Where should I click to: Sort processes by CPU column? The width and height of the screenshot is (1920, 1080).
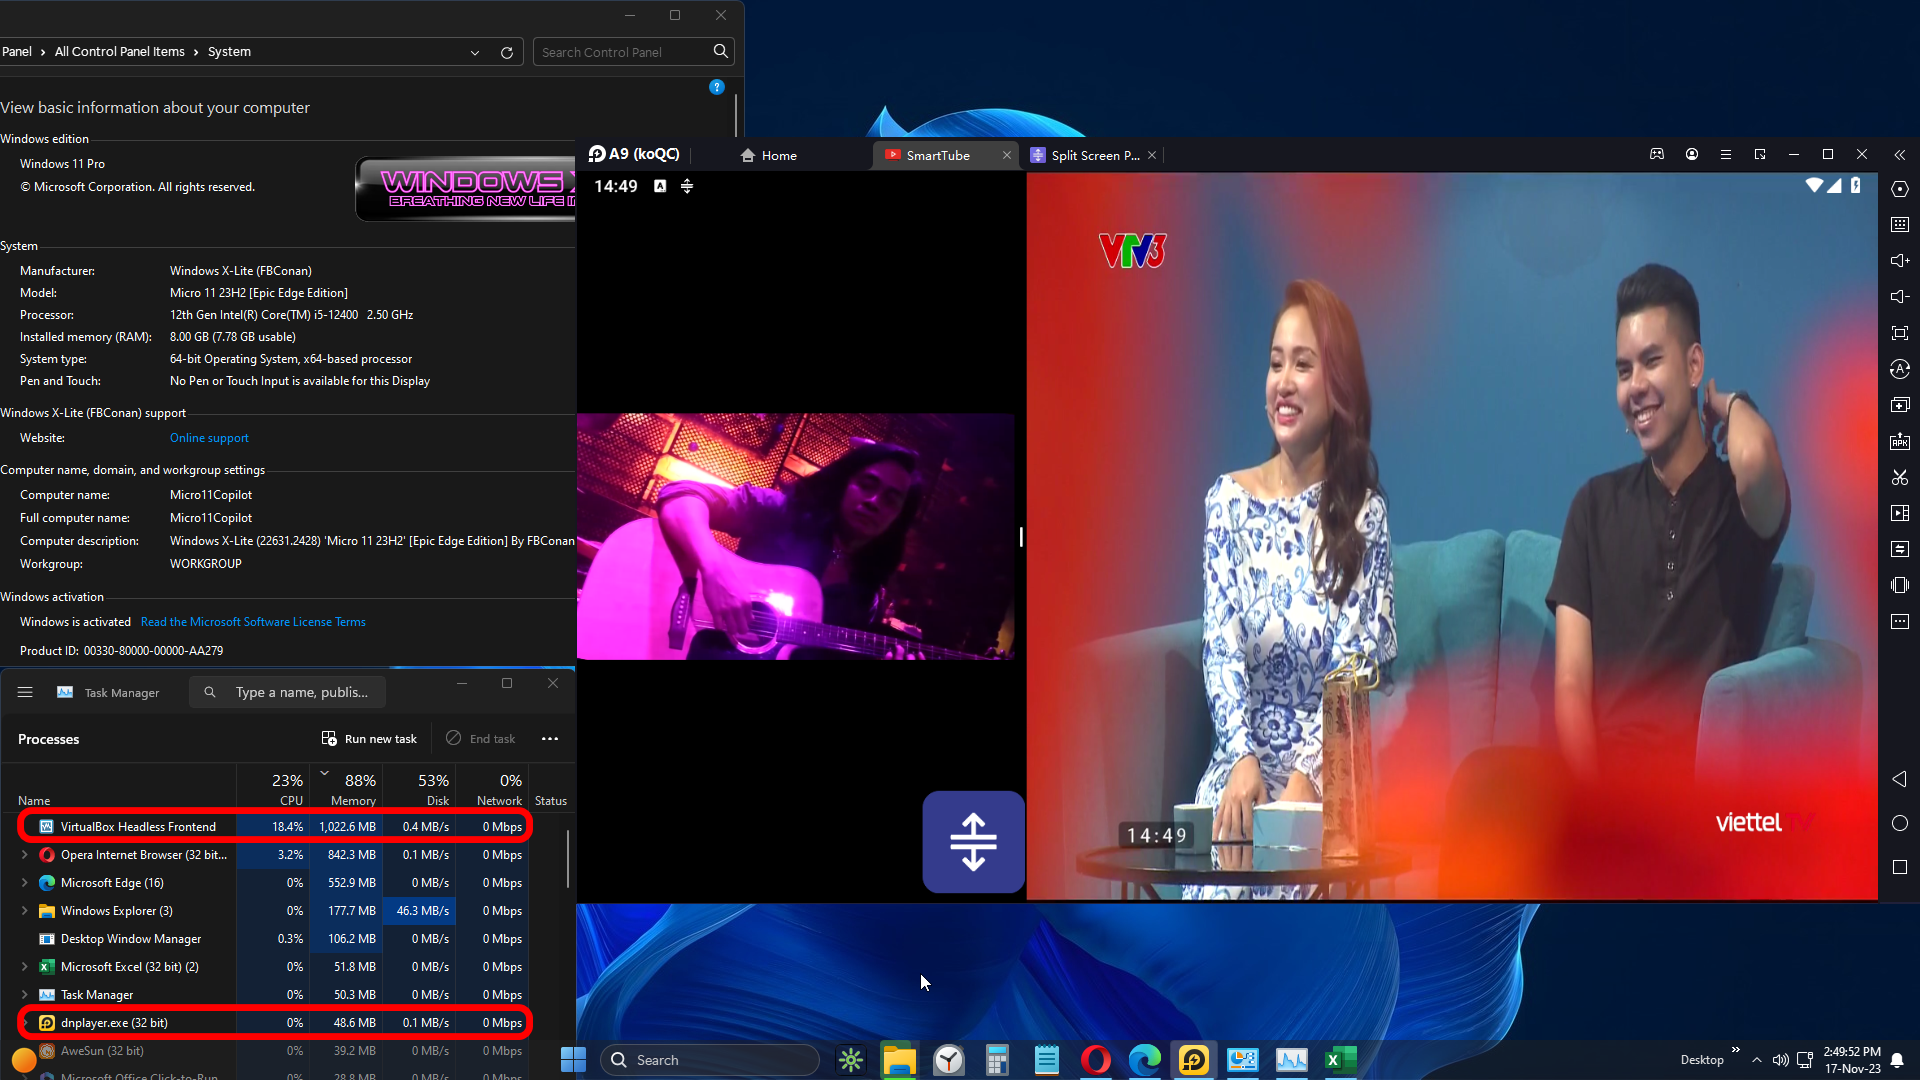click(x=273, y=787)
